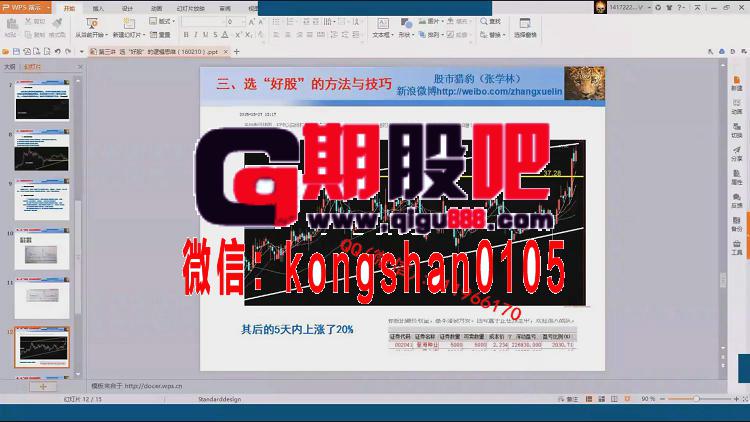This screenshot has height=422, width=750.
Task: Switch to the 动画 ribbon tab
Action: click(x=156, y=9)
